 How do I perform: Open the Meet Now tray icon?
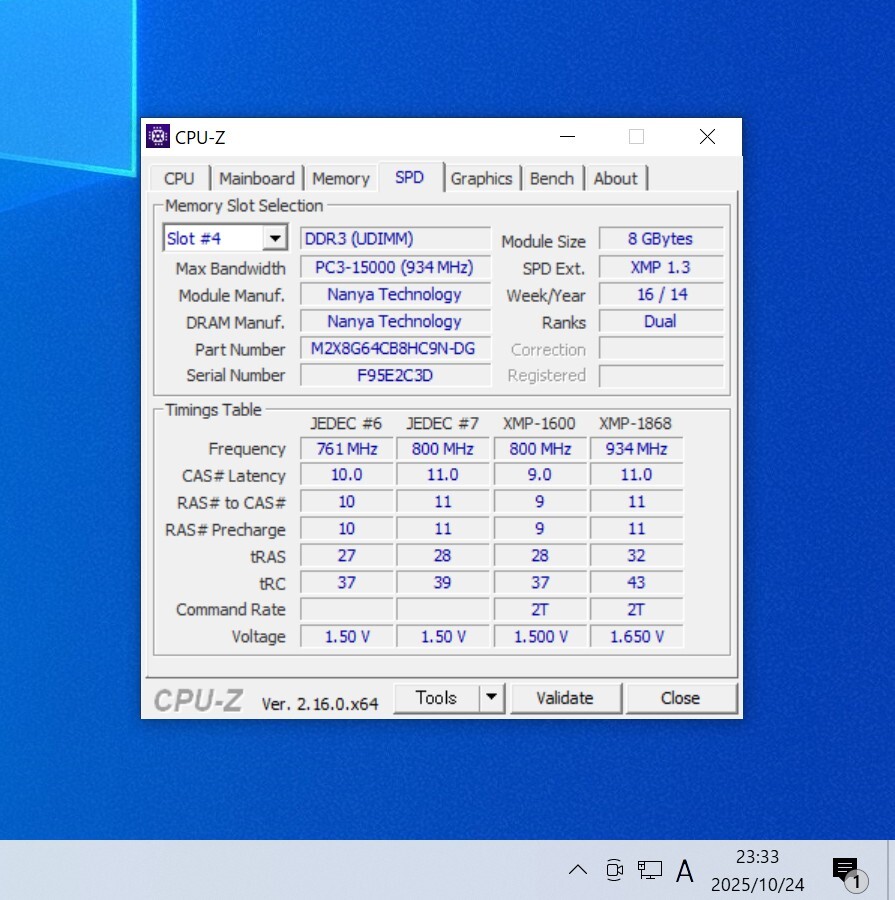[614, 870]
